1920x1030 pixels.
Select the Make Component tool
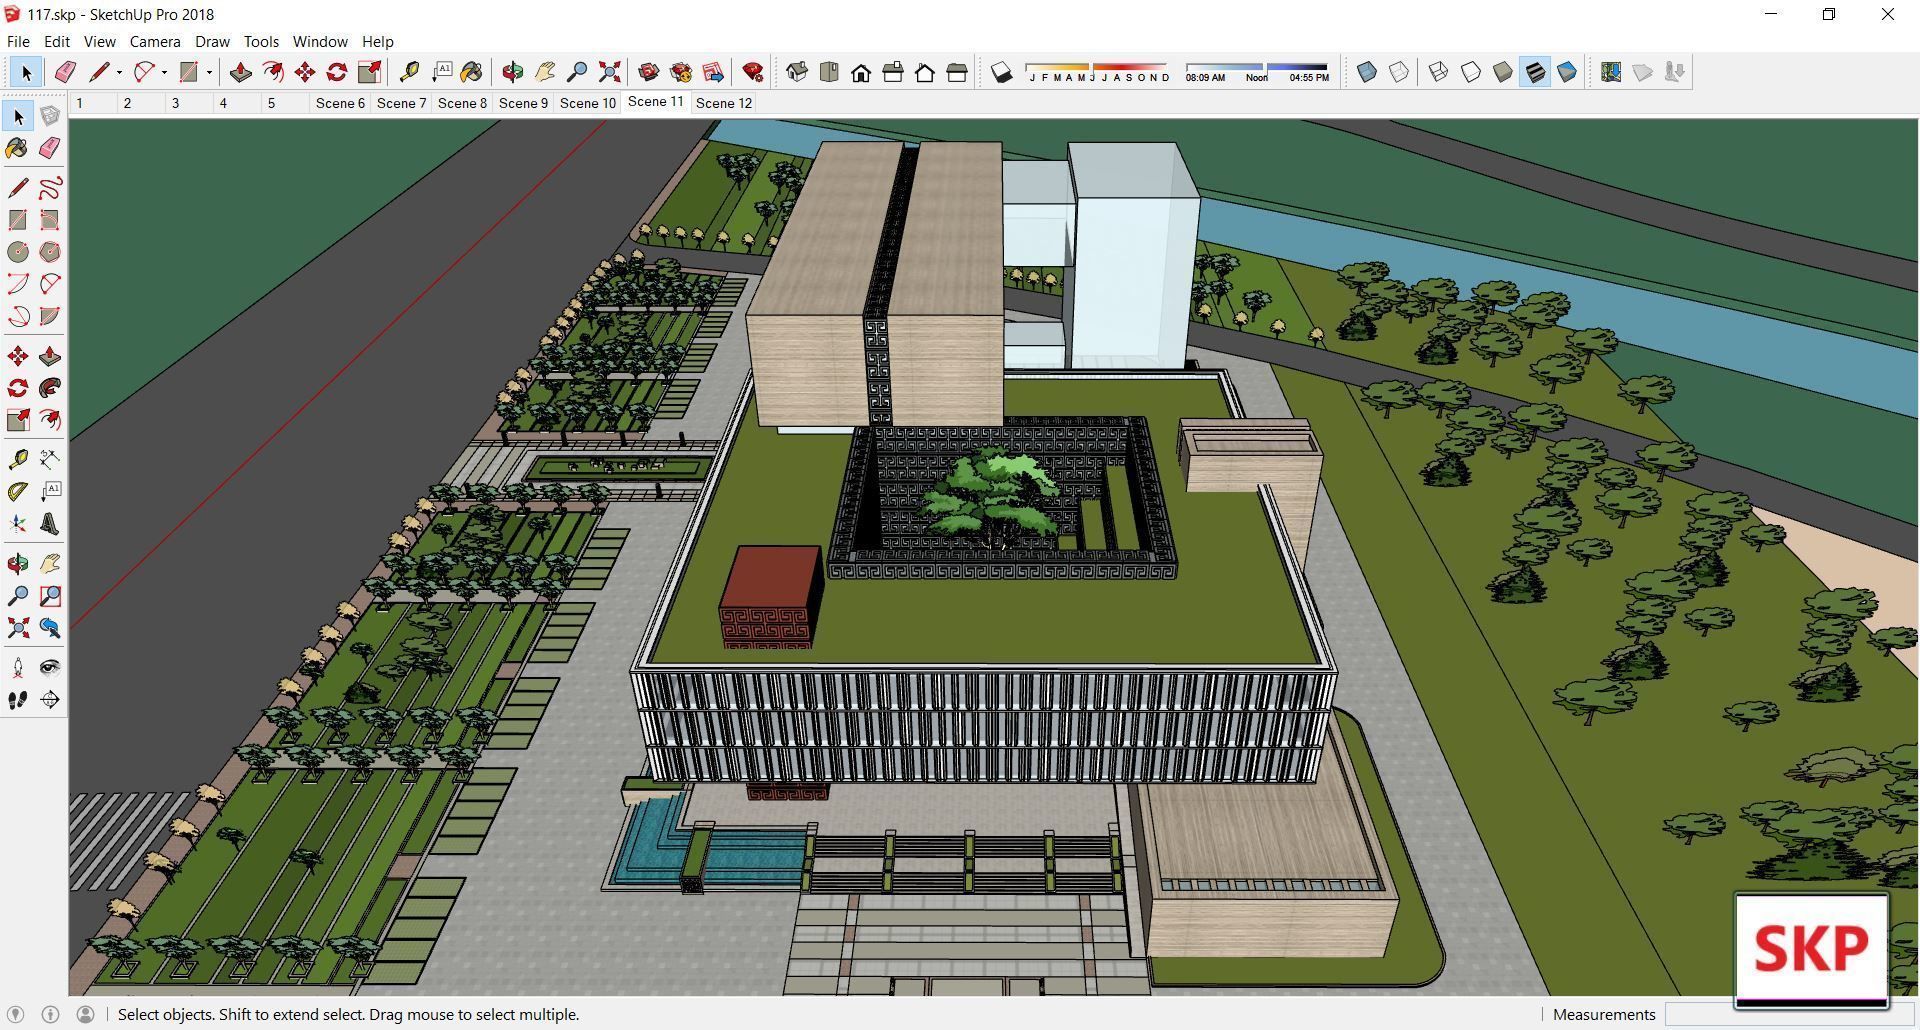pos(50,117)
